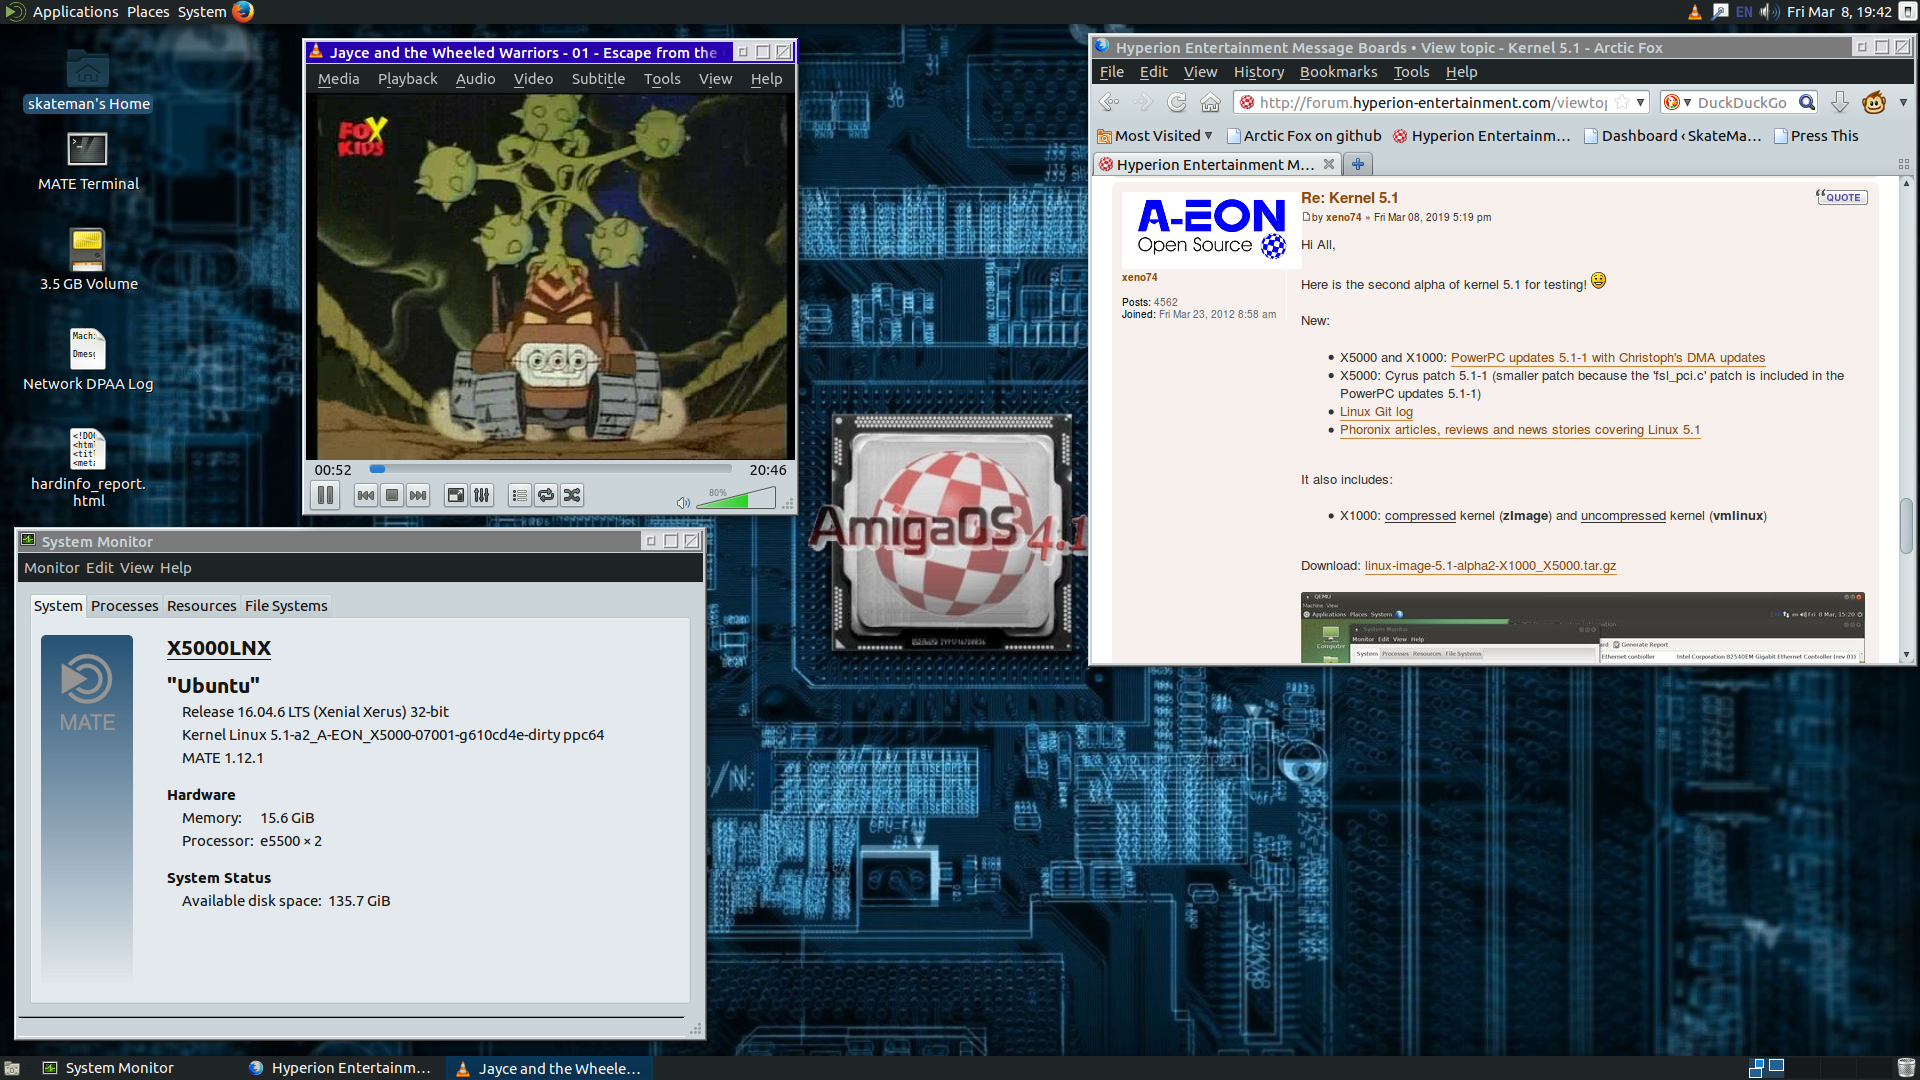This screenshot has width=1920, height=1080.
Task: Quote xeno74's forum post
Action: [x=1841, y=197]
